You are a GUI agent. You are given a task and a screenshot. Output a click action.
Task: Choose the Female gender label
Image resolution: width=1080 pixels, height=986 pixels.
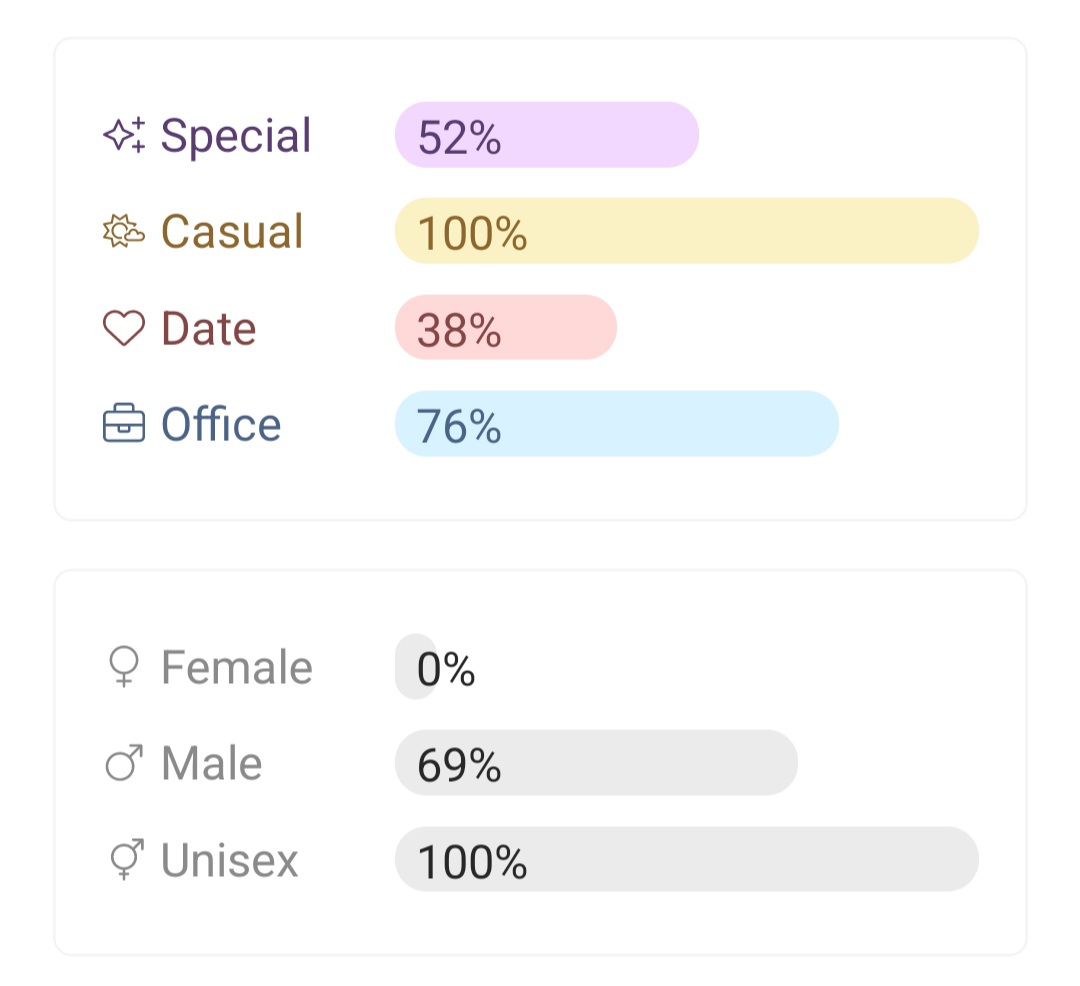tap(237, 667)
